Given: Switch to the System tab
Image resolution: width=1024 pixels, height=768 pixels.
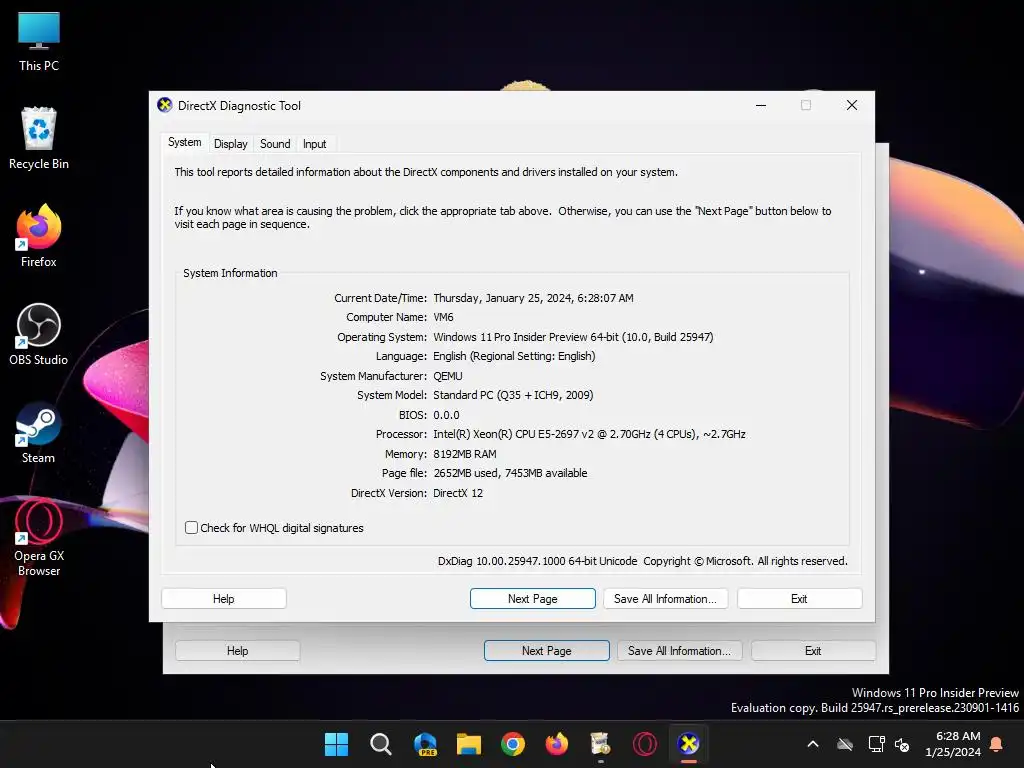Looking at the screenshot, I should pos(185,142).
